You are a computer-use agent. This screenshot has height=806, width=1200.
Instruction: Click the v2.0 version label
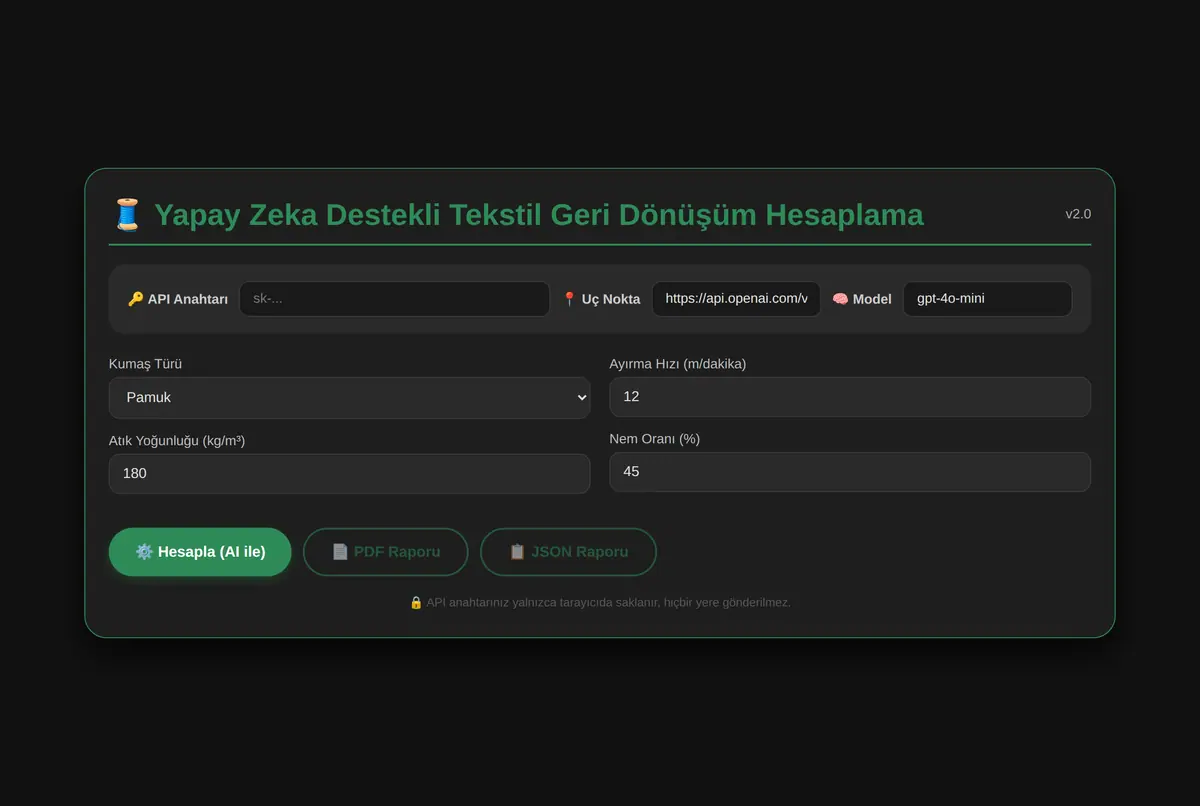[1078, 214]
